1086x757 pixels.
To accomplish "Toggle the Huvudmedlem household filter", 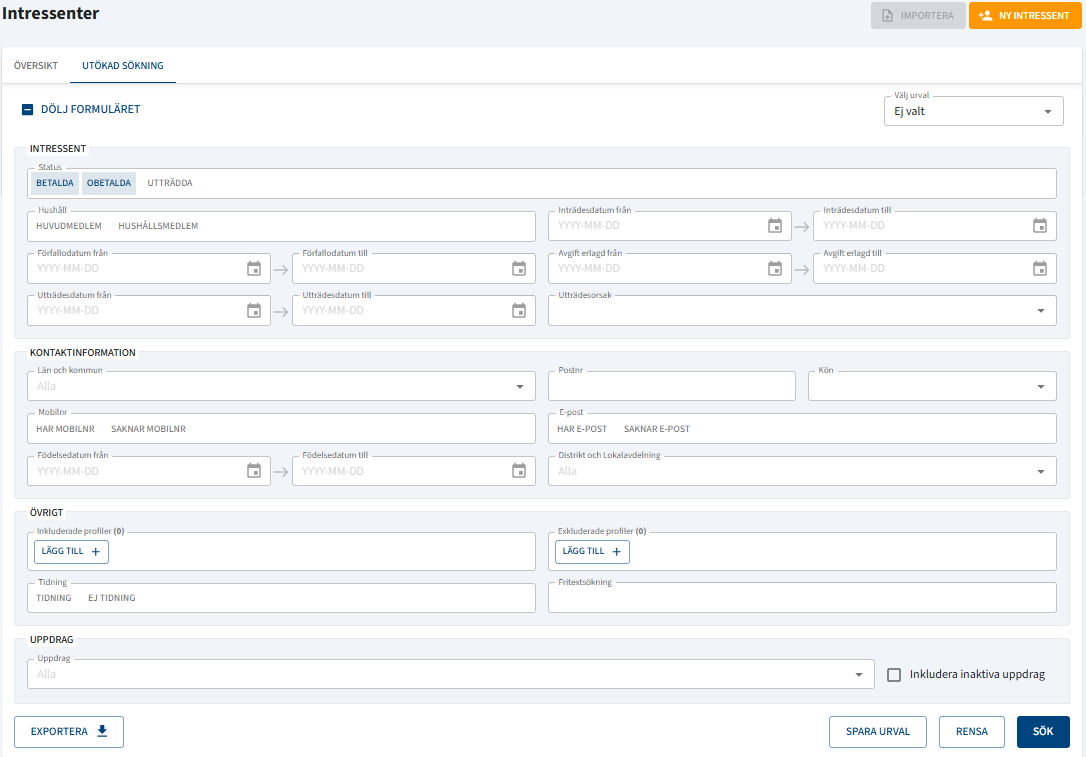I will 69,226.
